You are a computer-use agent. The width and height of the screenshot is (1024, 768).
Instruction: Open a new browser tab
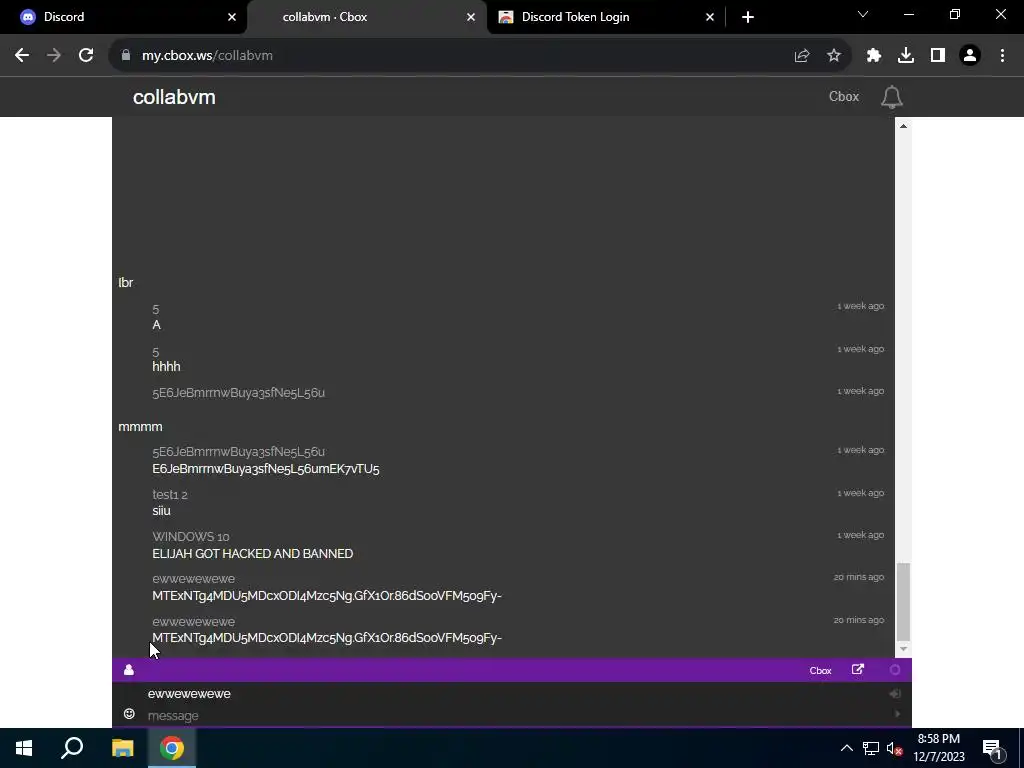(748, 17)
